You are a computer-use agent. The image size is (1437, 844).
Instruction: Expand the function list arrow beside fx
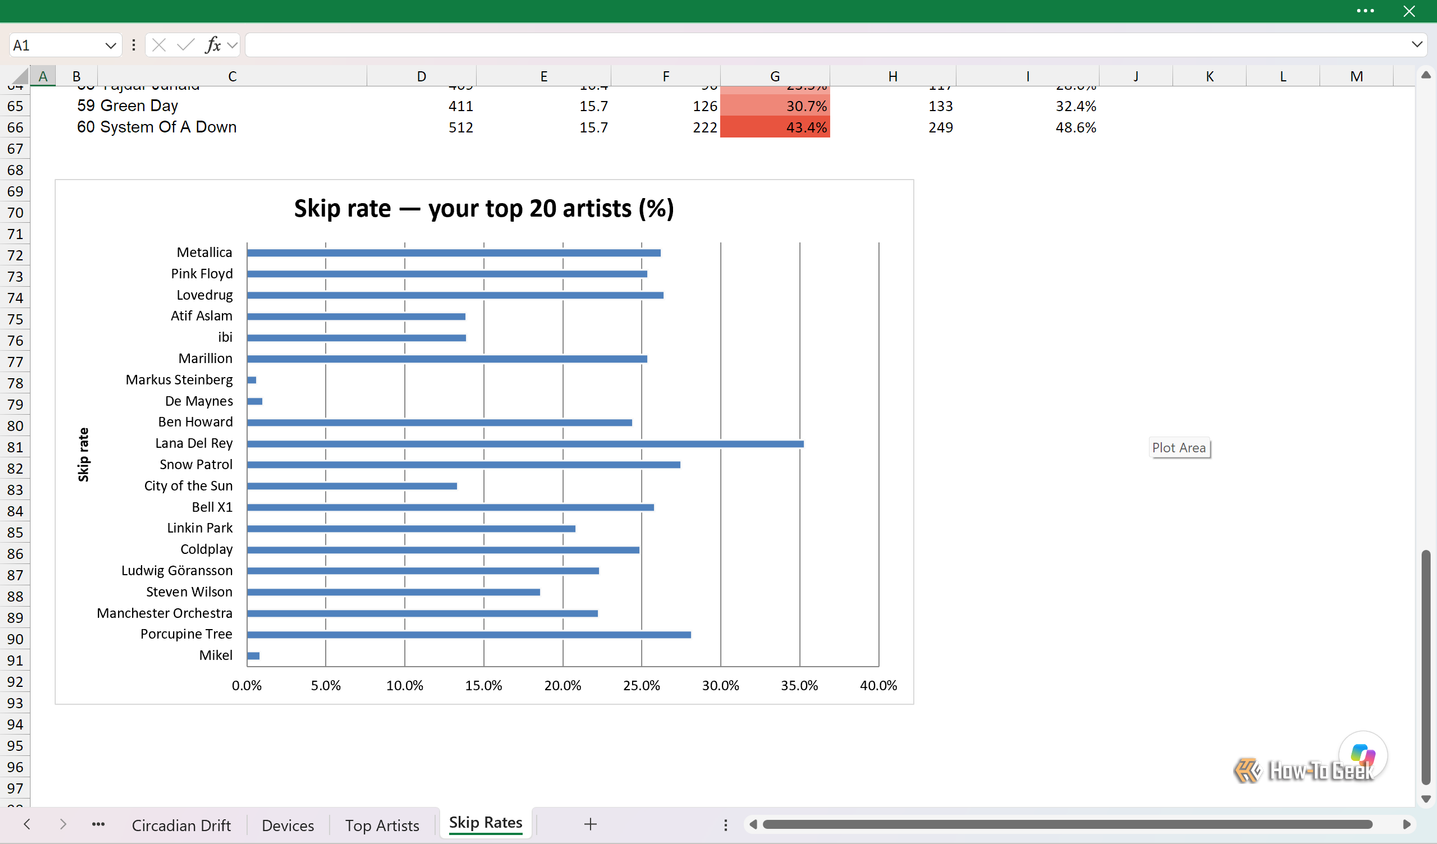pyautogui.click(x=232, y=45)
